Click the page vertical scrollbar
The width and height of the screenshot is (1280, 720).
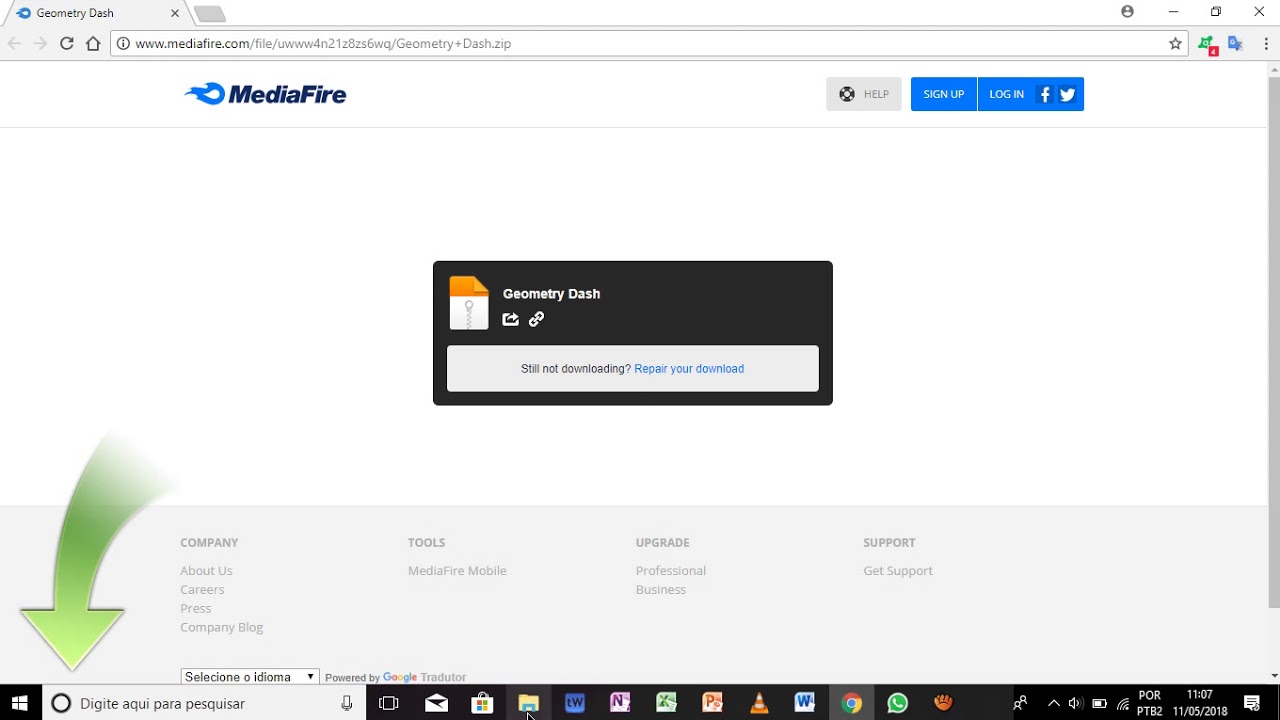coord(1273,340)
